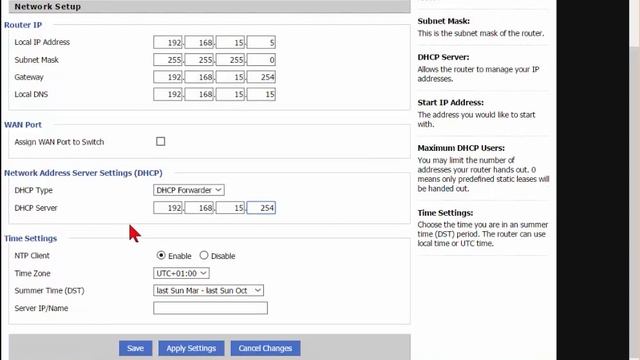Click the Summer Time (DST) label
The image size is (640, 360).
49,291
